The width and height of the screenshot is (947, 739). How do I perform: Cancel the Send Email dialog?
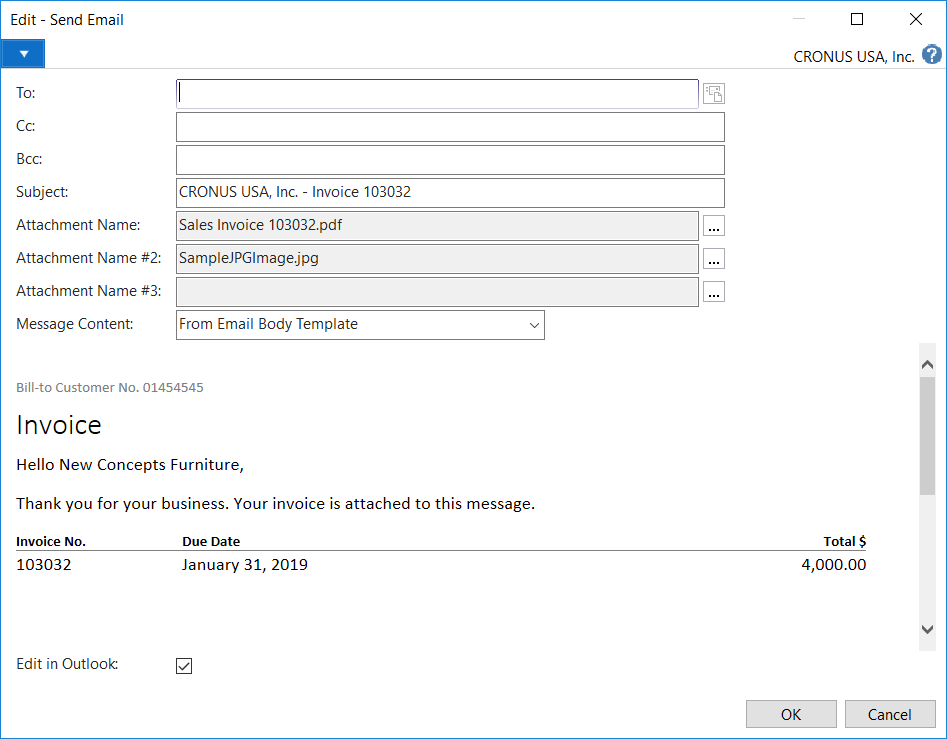click(x=889, y=714)
